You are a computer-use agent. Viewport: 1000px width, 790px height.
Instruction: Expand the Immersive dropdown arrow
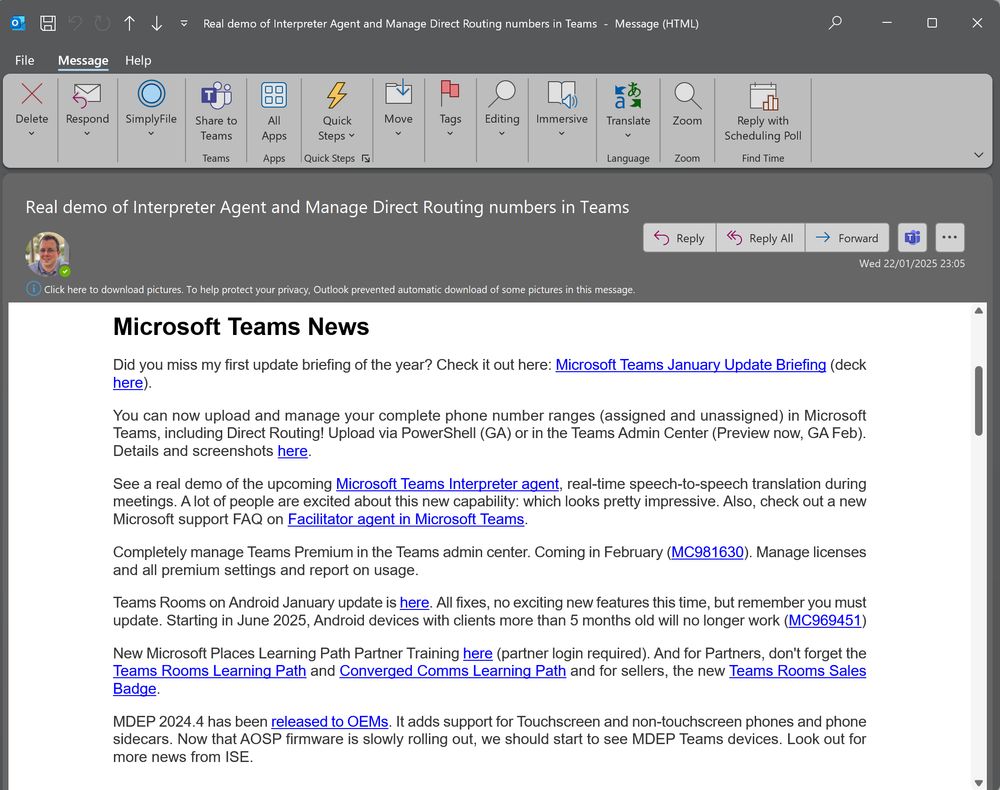click(x=561, y=134)
